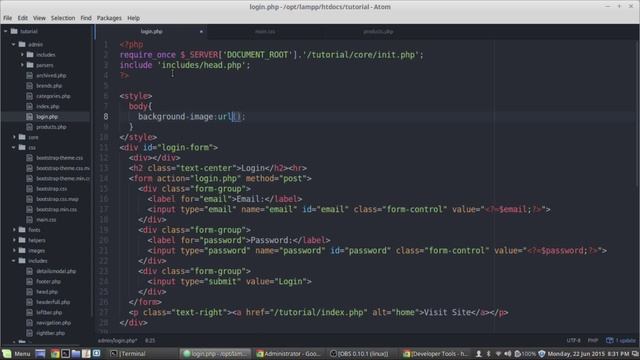
Task: Launch terminal from taskbar quick-launch icon
Action: pos(65,353)
